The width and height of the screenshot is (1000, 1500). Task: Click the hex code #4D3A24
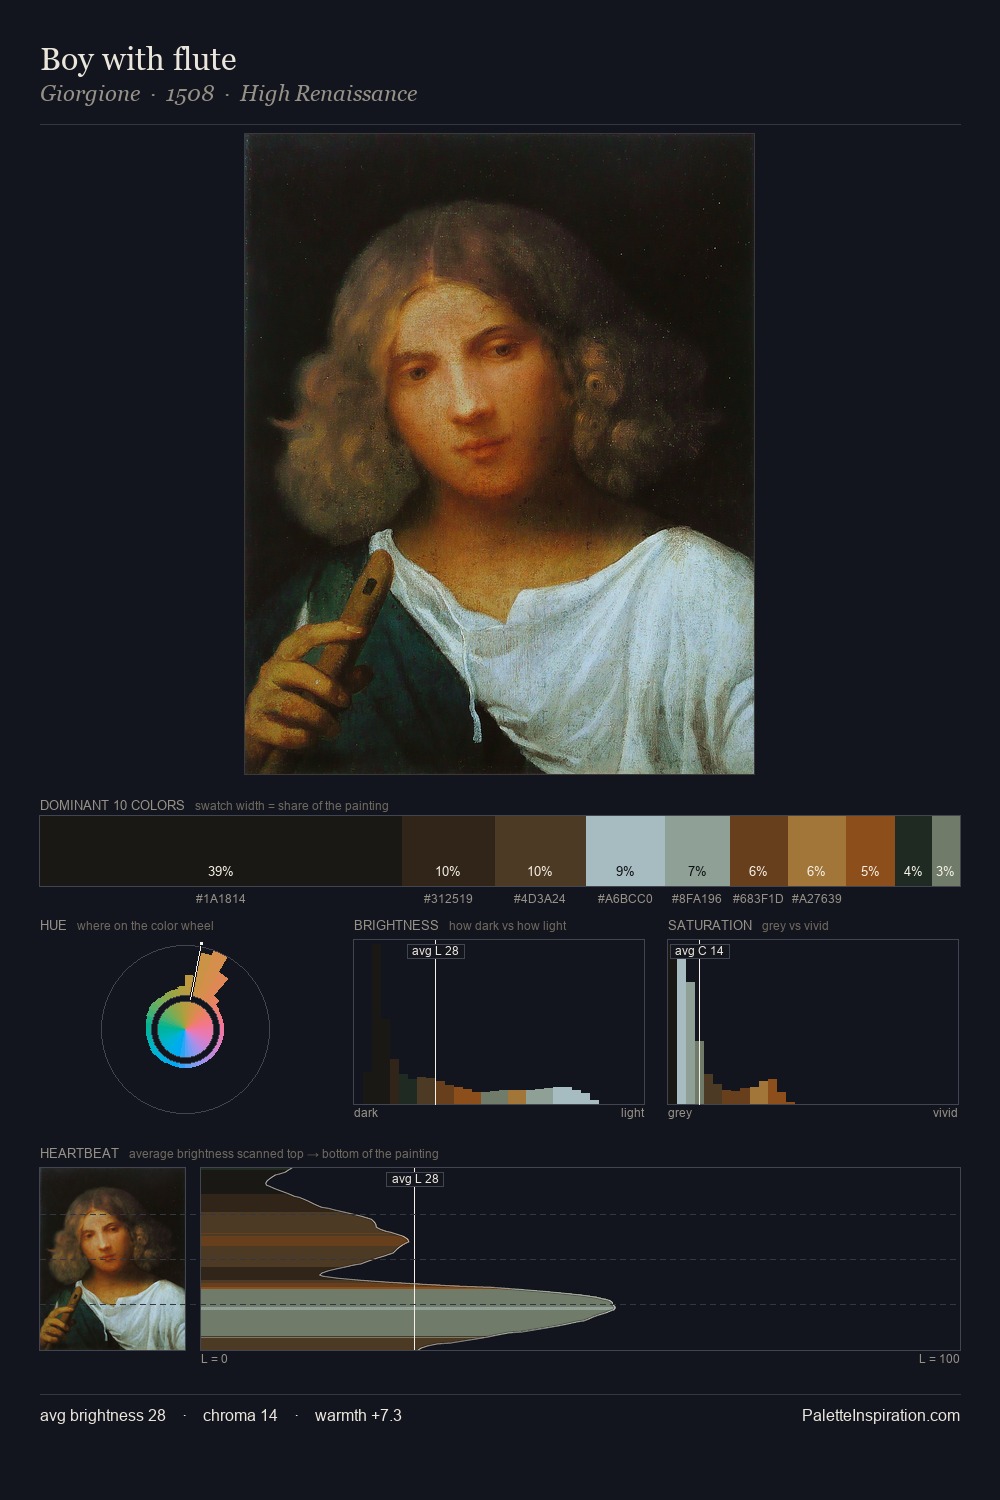(540, 898)
